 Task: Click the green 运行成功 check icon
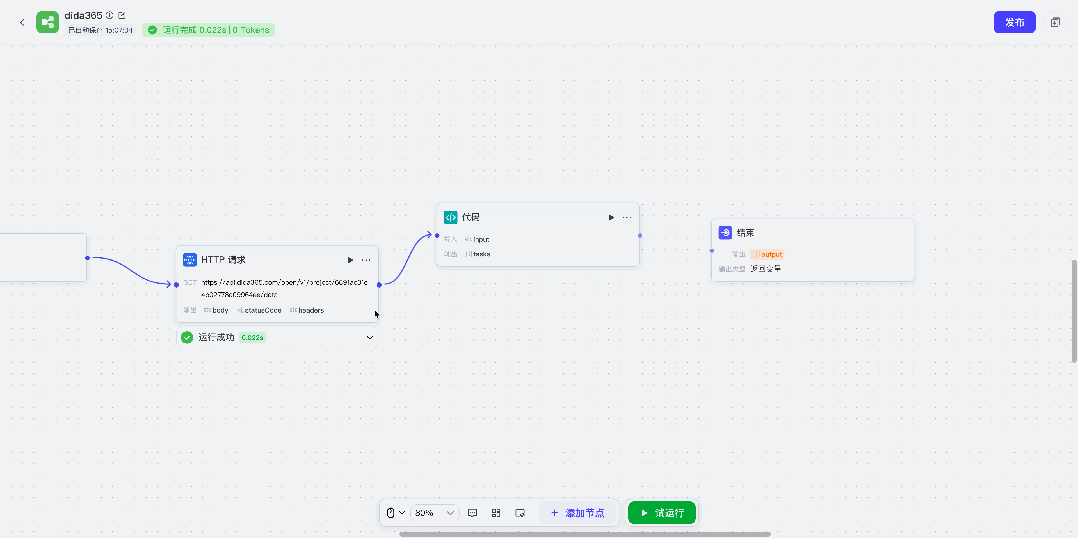(x=186, y=337)
